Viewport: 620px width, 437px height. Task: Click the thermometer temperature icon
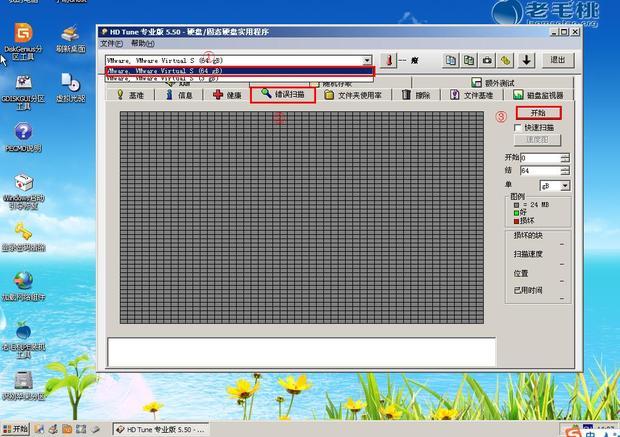(389, 60)
